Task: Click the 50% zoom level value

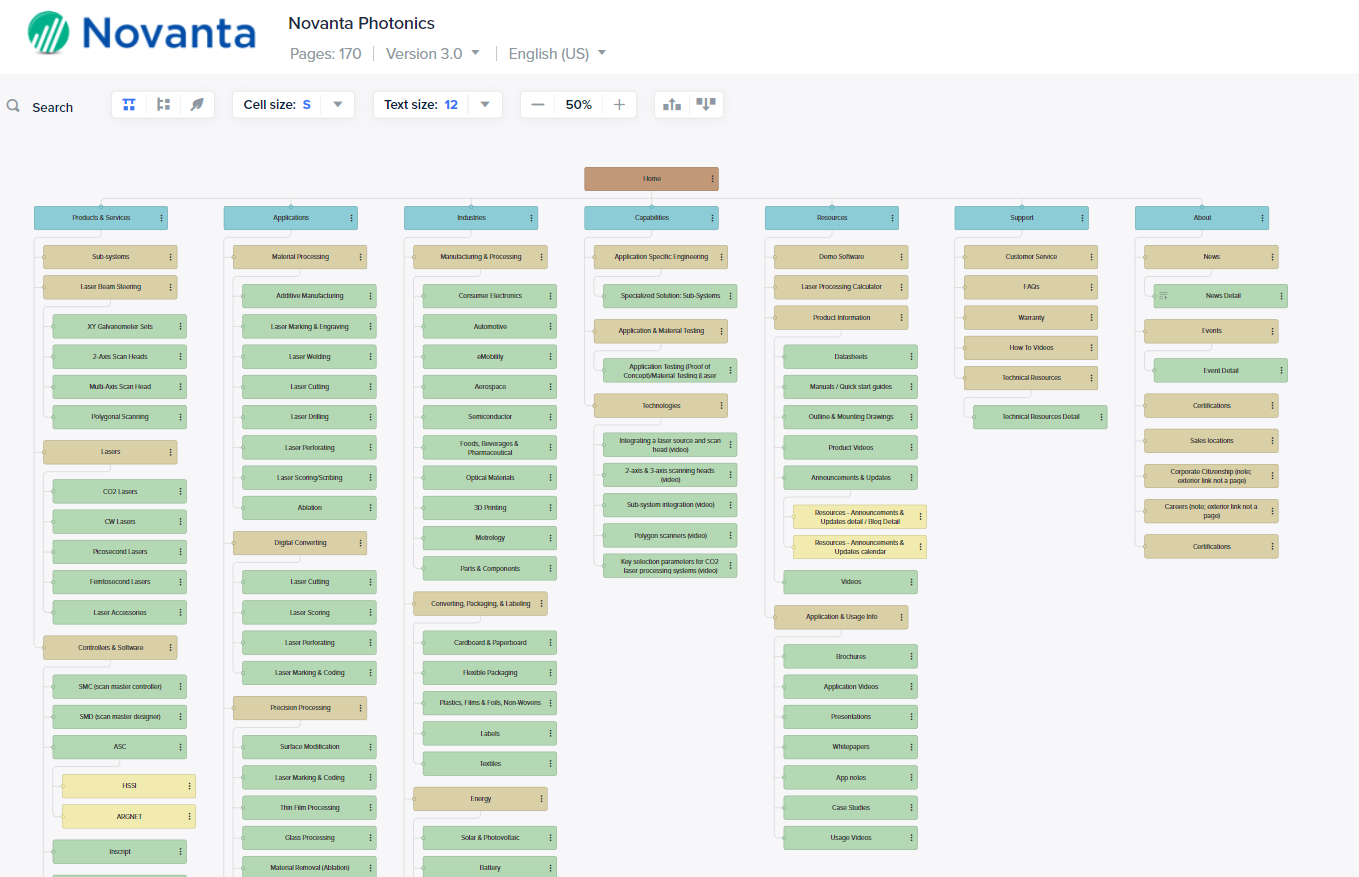Action: [579, 104]
